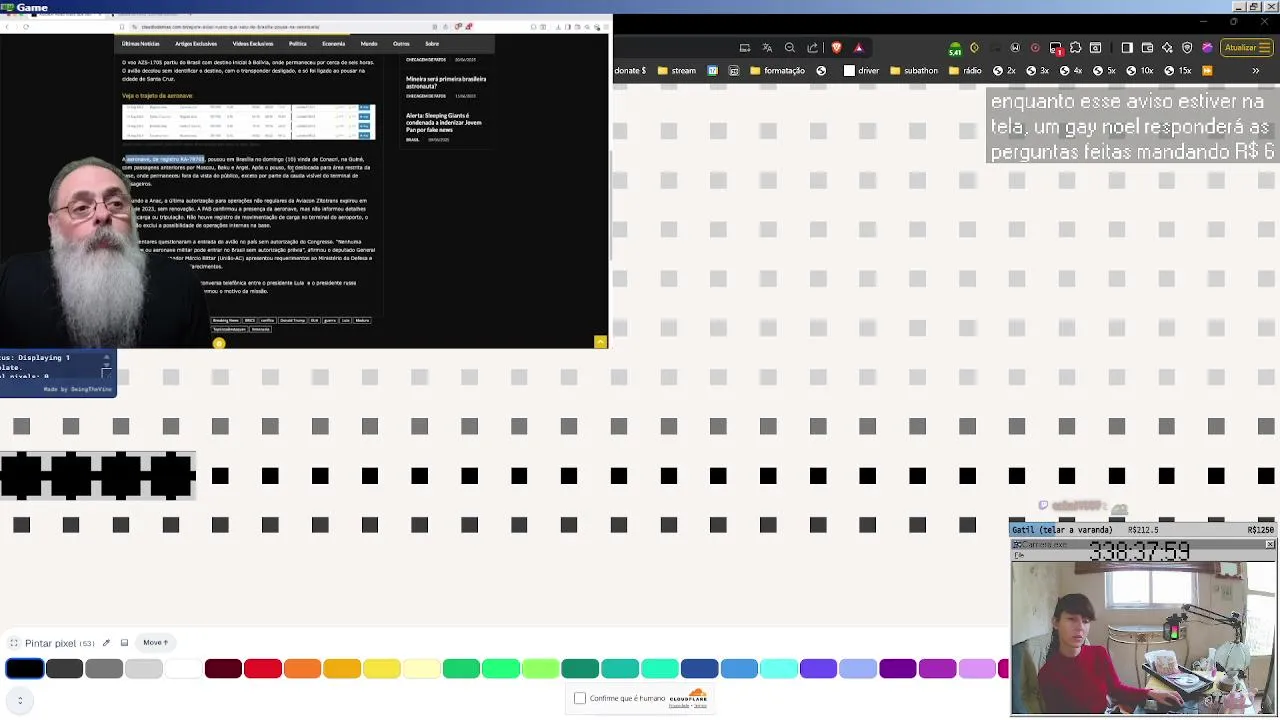Open Economia menu item
This screenshot has width=1280, height=720.
(334, 44)
